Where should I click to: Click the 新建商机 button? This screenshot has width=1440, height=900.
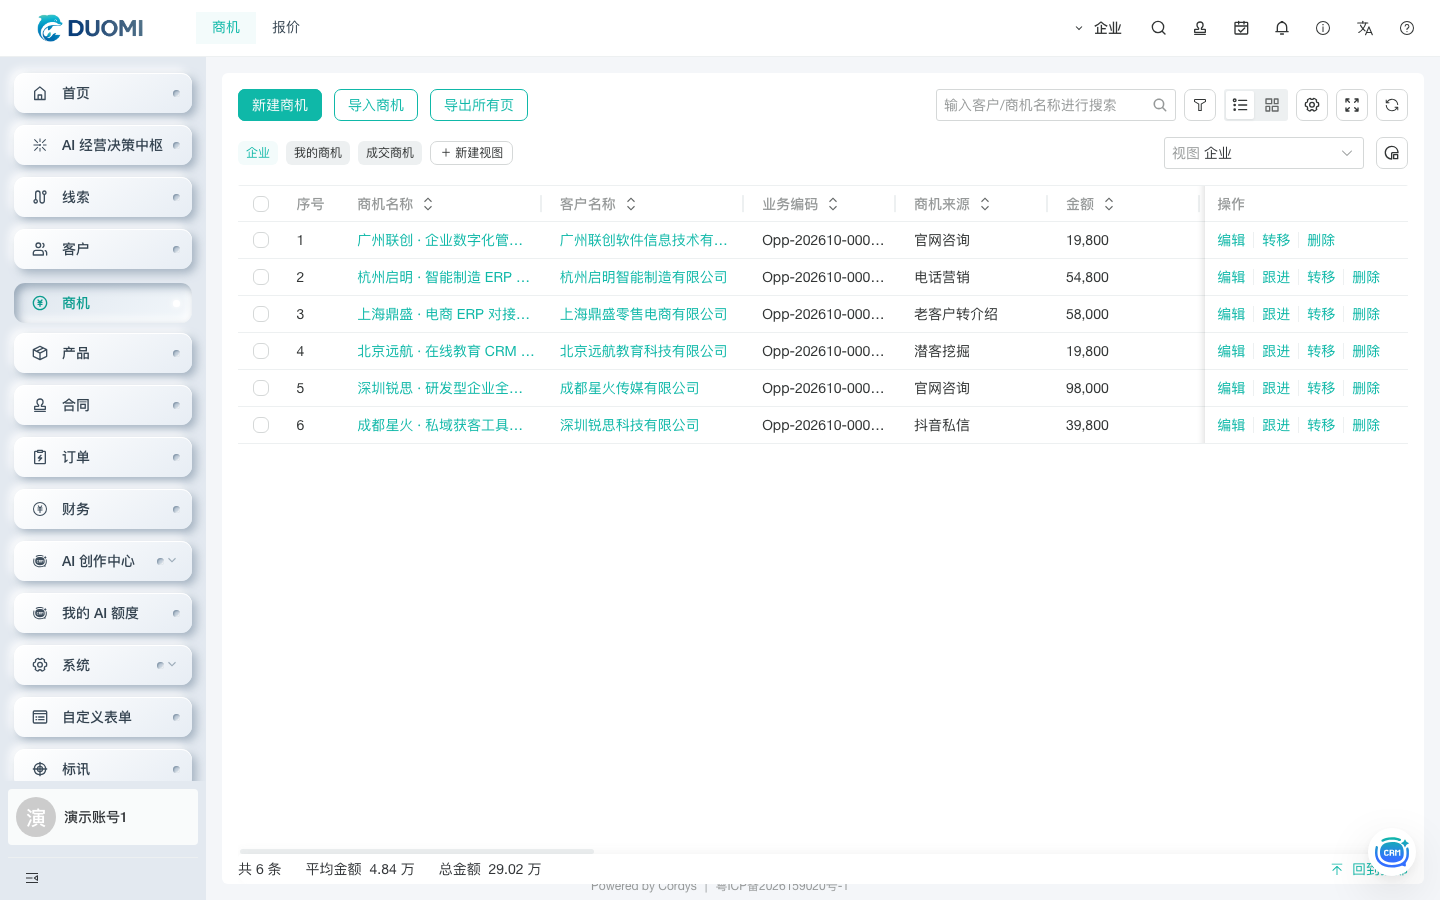tap(280, 105)
